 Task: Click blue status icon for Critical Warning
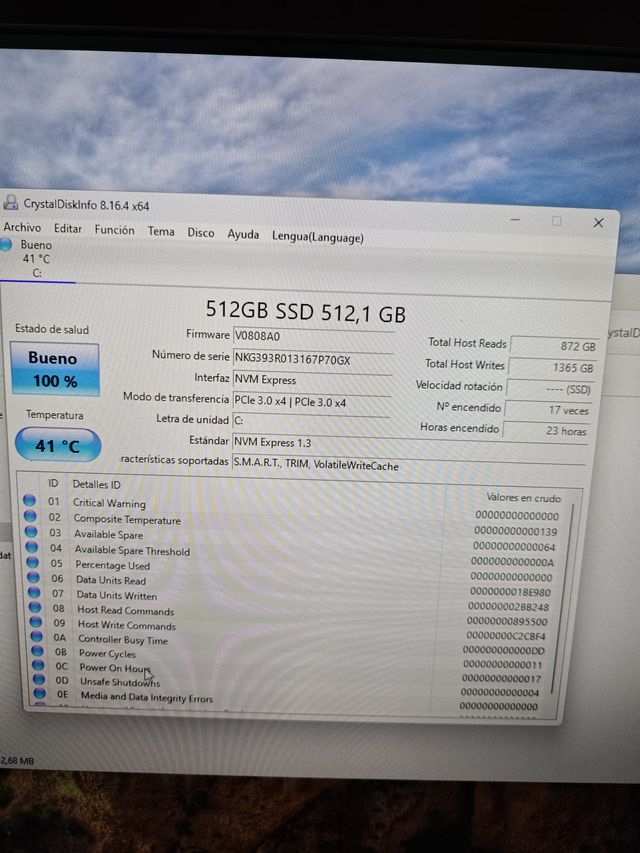coord(30,502)
